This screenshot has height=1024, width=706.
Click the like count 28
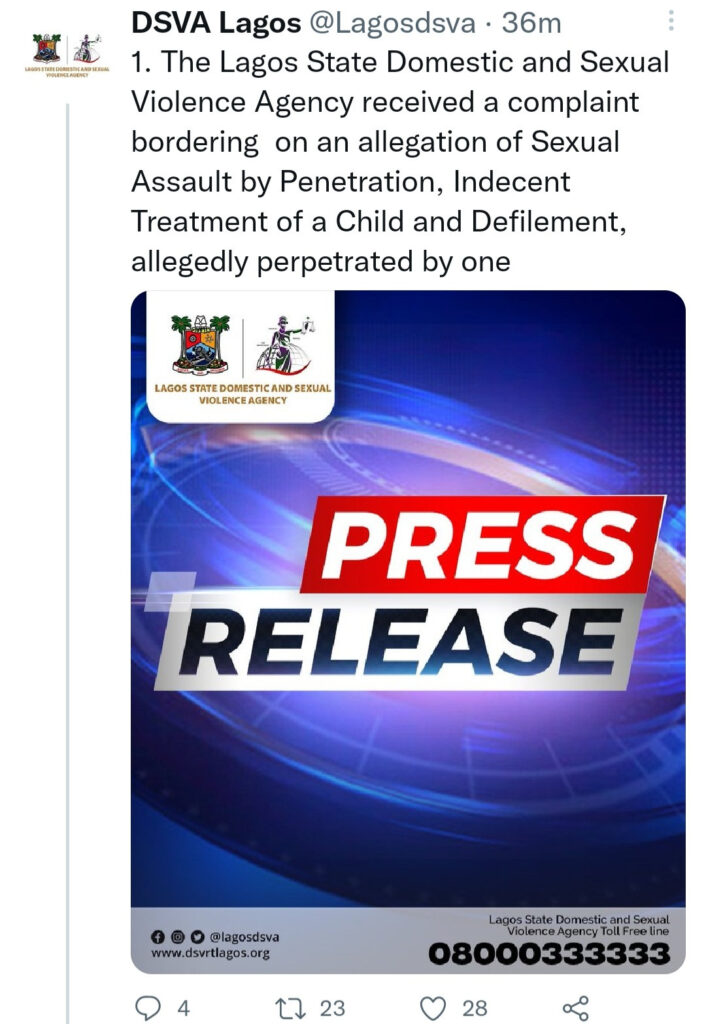tap(475, 1008)
